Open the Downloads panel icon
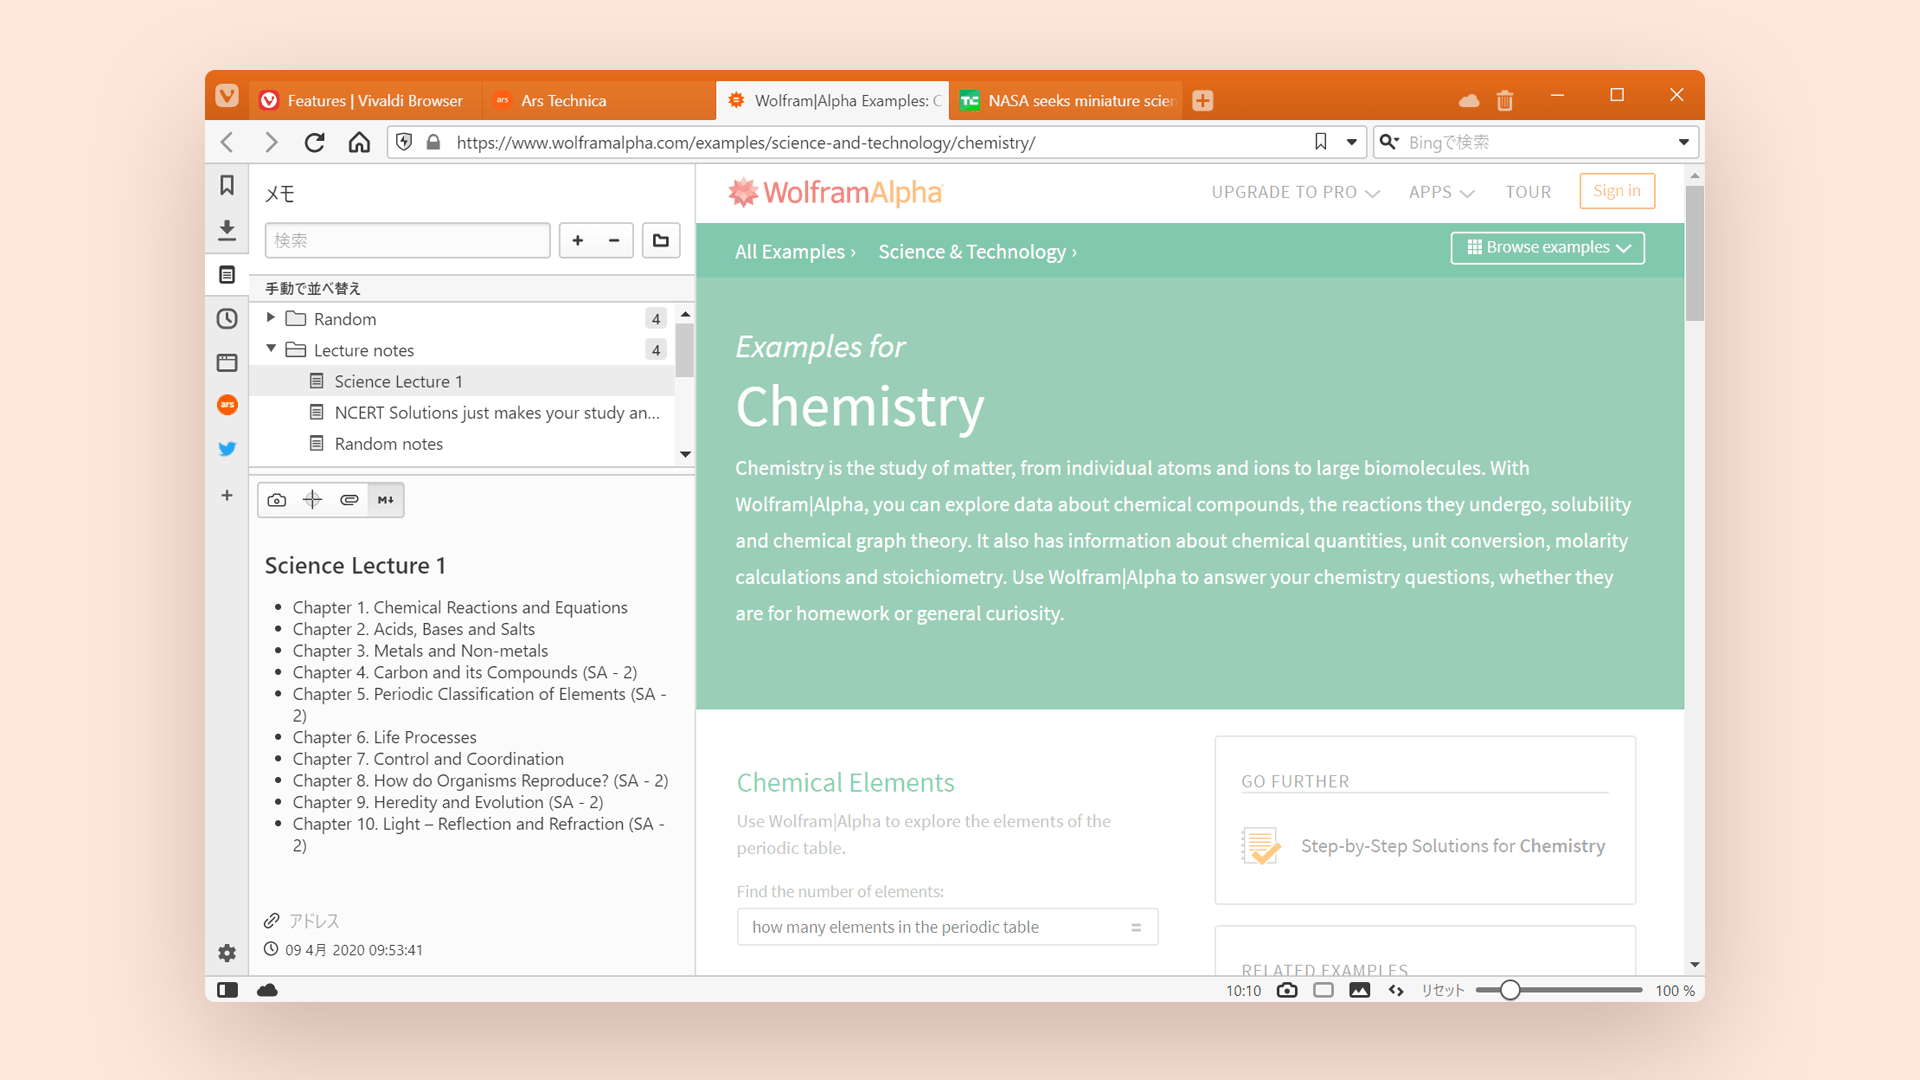The height and width of the screenshot is (1080, 1920). pyautogui.click(x=227, y=230)
